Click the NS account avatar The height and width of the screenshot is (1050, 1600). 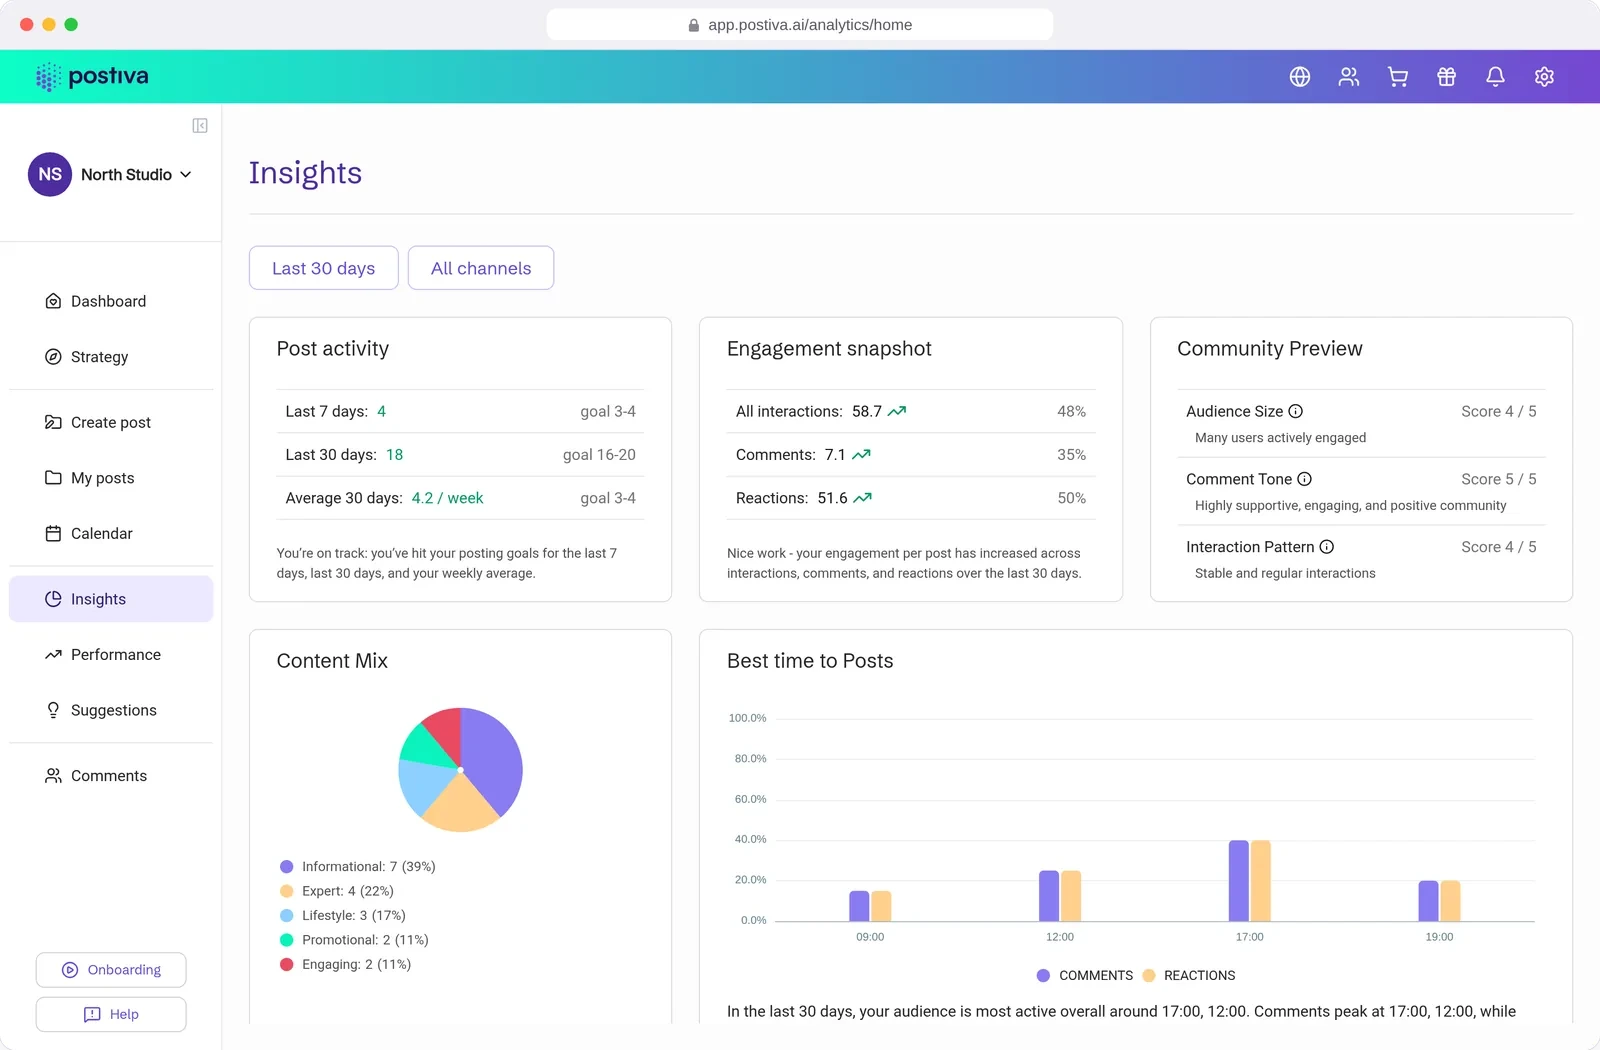point(50,174)
